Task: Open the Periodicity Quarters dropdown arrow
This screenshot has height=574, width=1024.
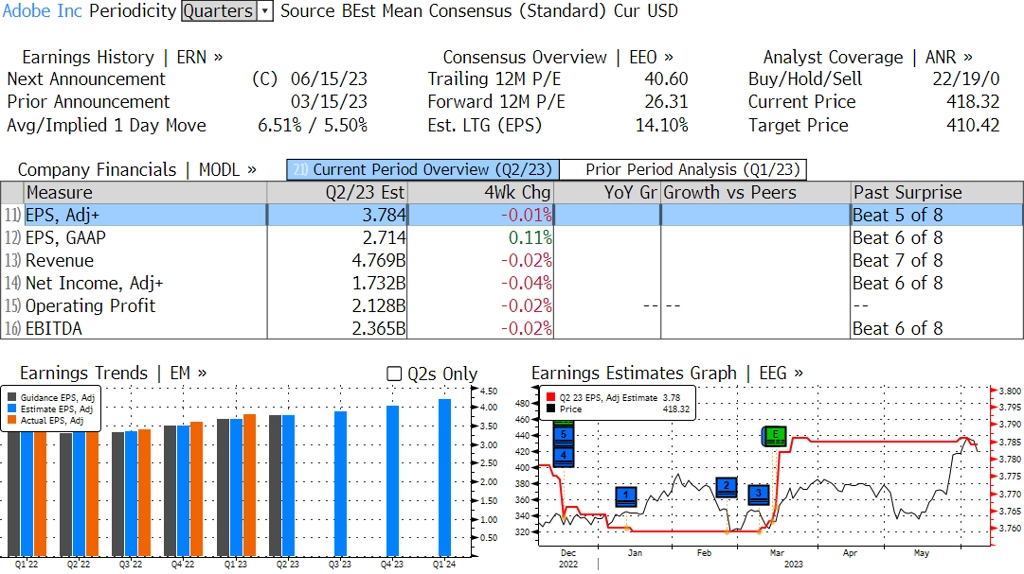Action: (265, 11)
